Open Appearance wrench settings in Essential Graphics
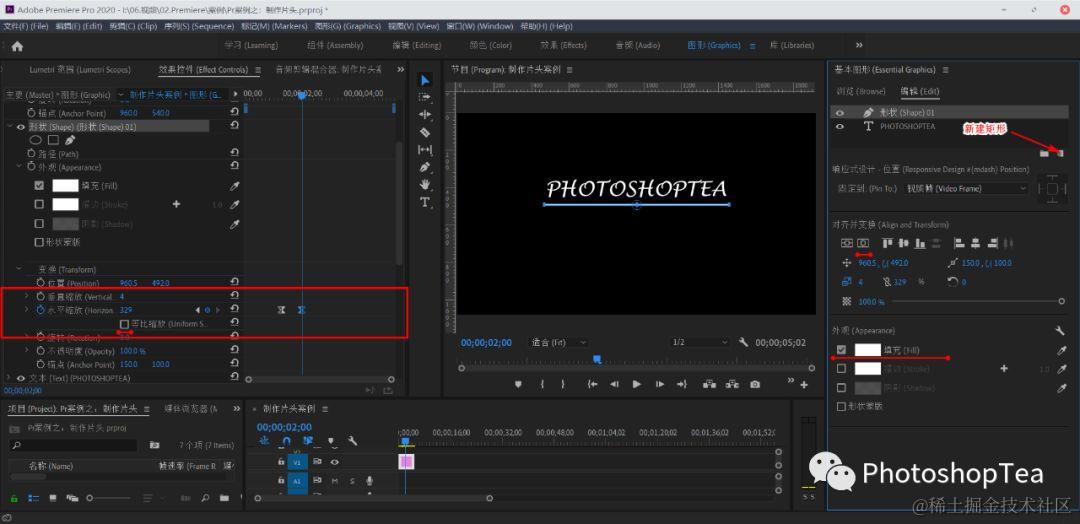The height and width of the screenshot is (524, 1080). [1060, 331]
